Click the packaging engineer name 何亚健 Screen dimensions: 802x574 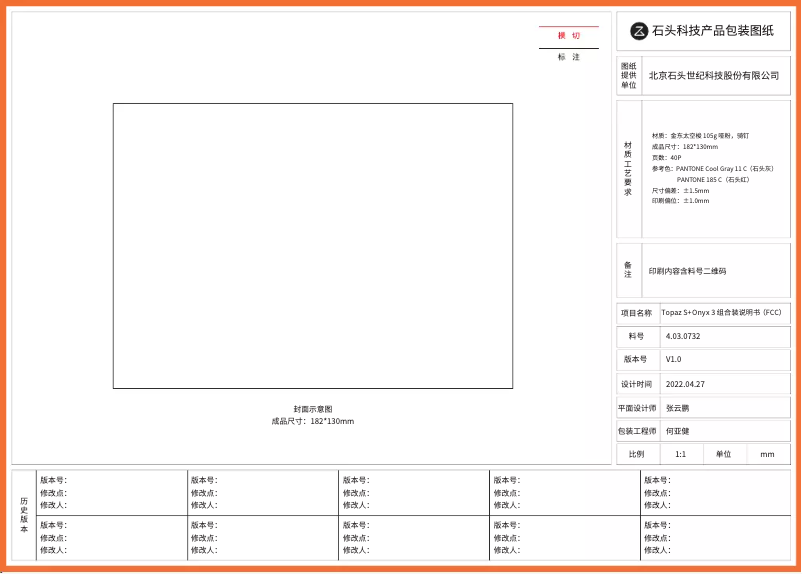click(677, 431)
